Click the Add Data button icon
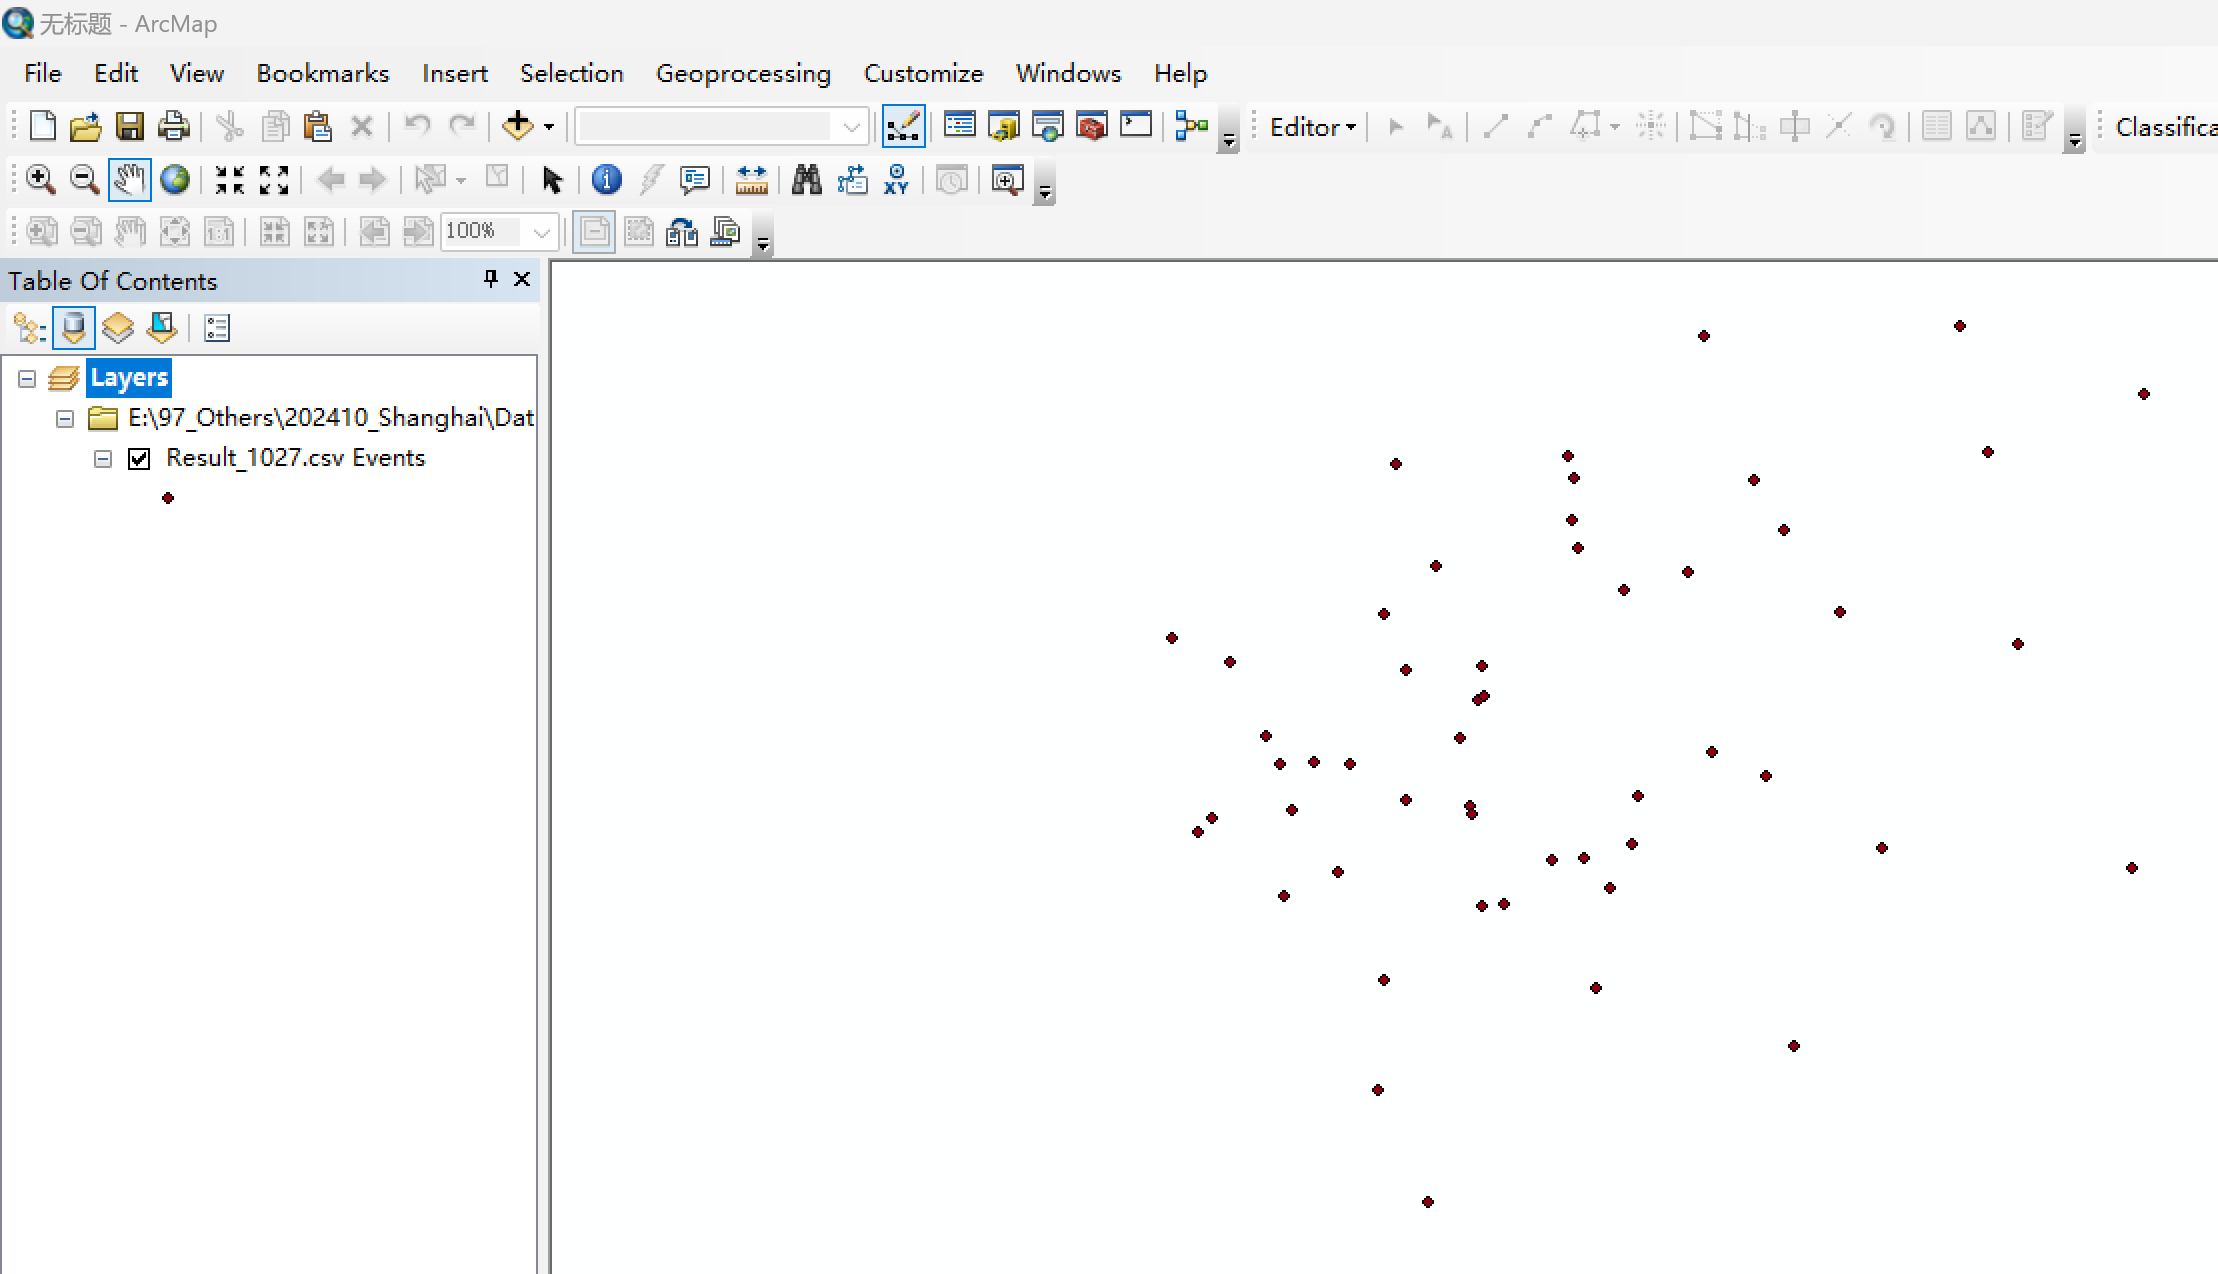The height and width of the screenshot is (1274, 2218). point(518,126)
